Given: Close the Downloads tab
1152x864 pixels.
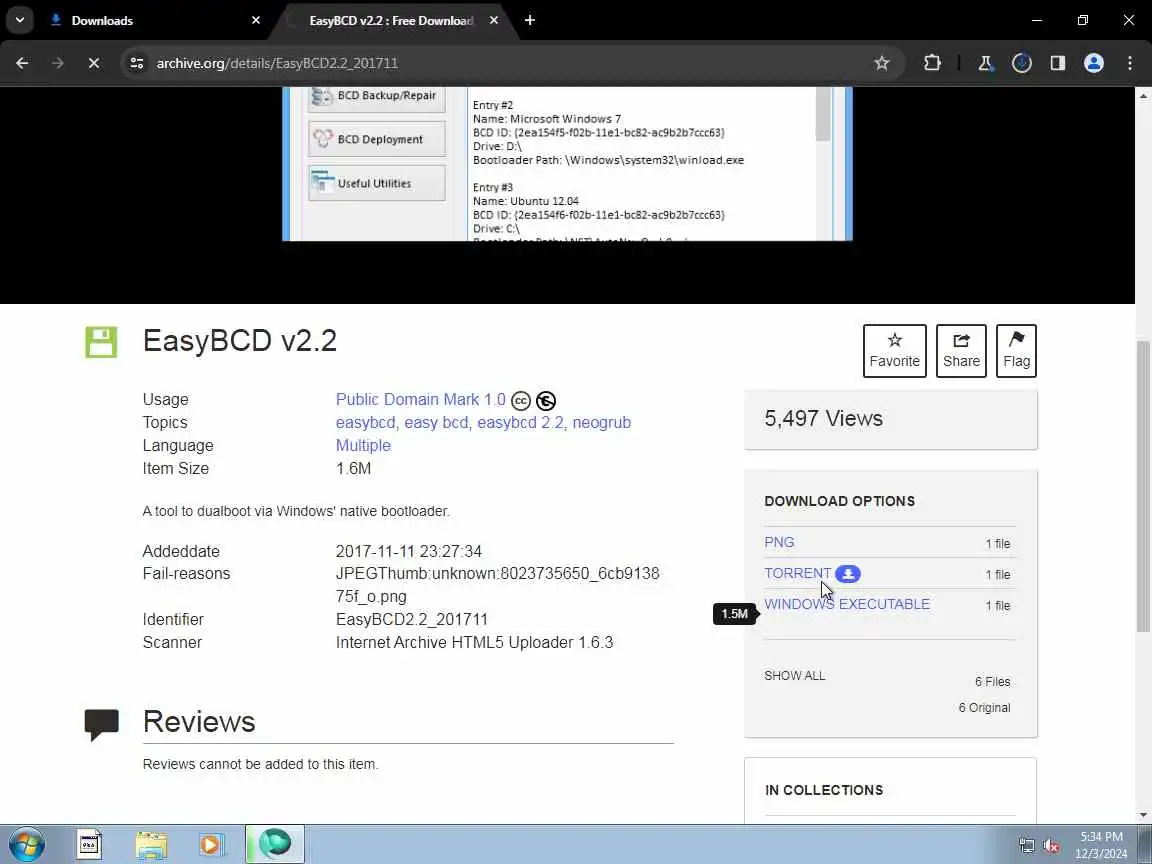Looking at the screenshot, I should (256, 21).
